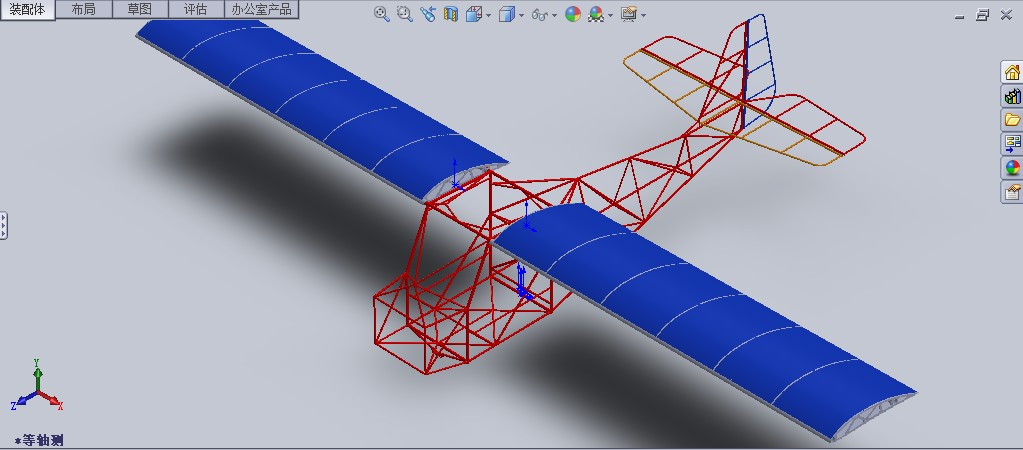Open the 评估 tab
1023x450 pixels.
point(196,9)
